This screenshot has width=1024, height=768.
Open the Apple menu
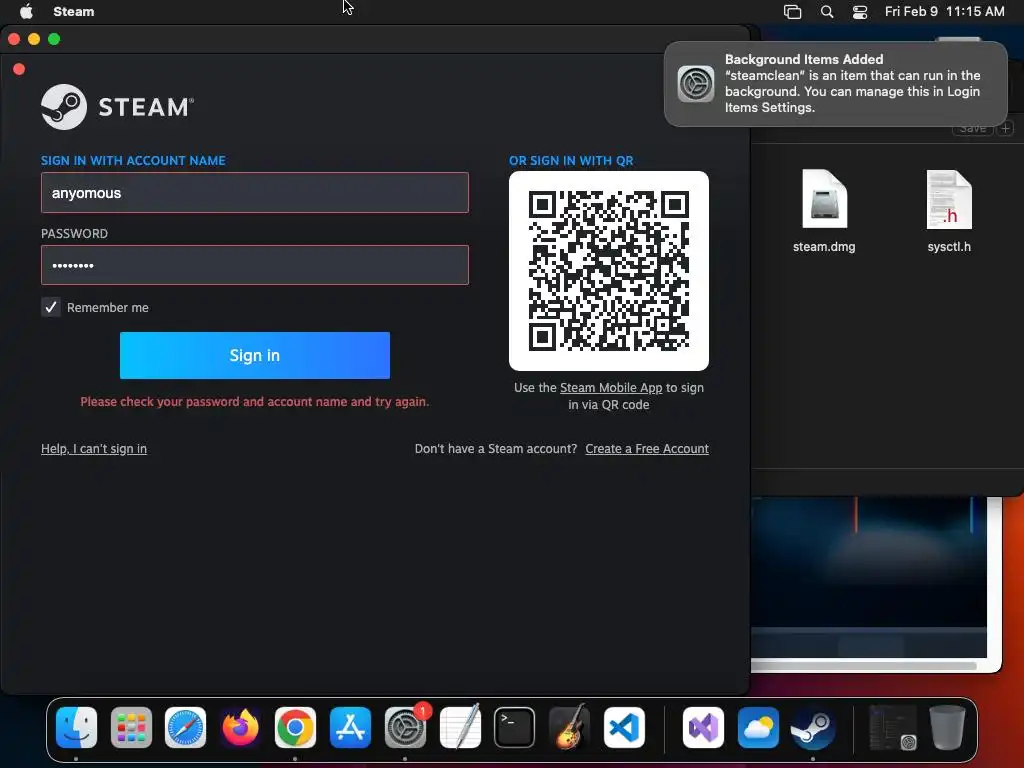26,11
